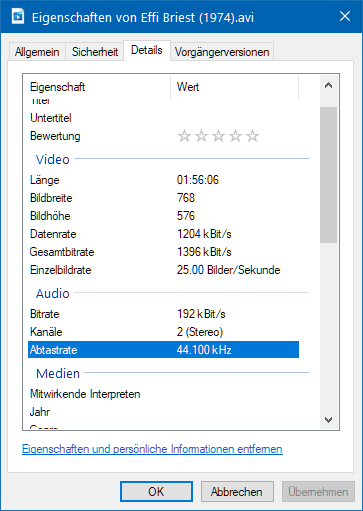Click the Bildhöhe value 576

(186, 216)
